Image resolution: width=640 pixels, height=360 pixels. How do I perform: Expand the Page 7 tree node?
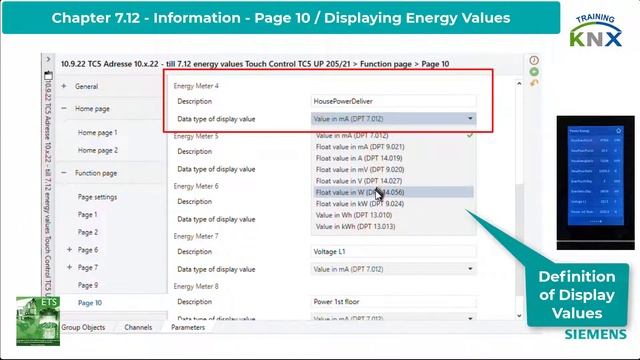[x=69, y=267]
